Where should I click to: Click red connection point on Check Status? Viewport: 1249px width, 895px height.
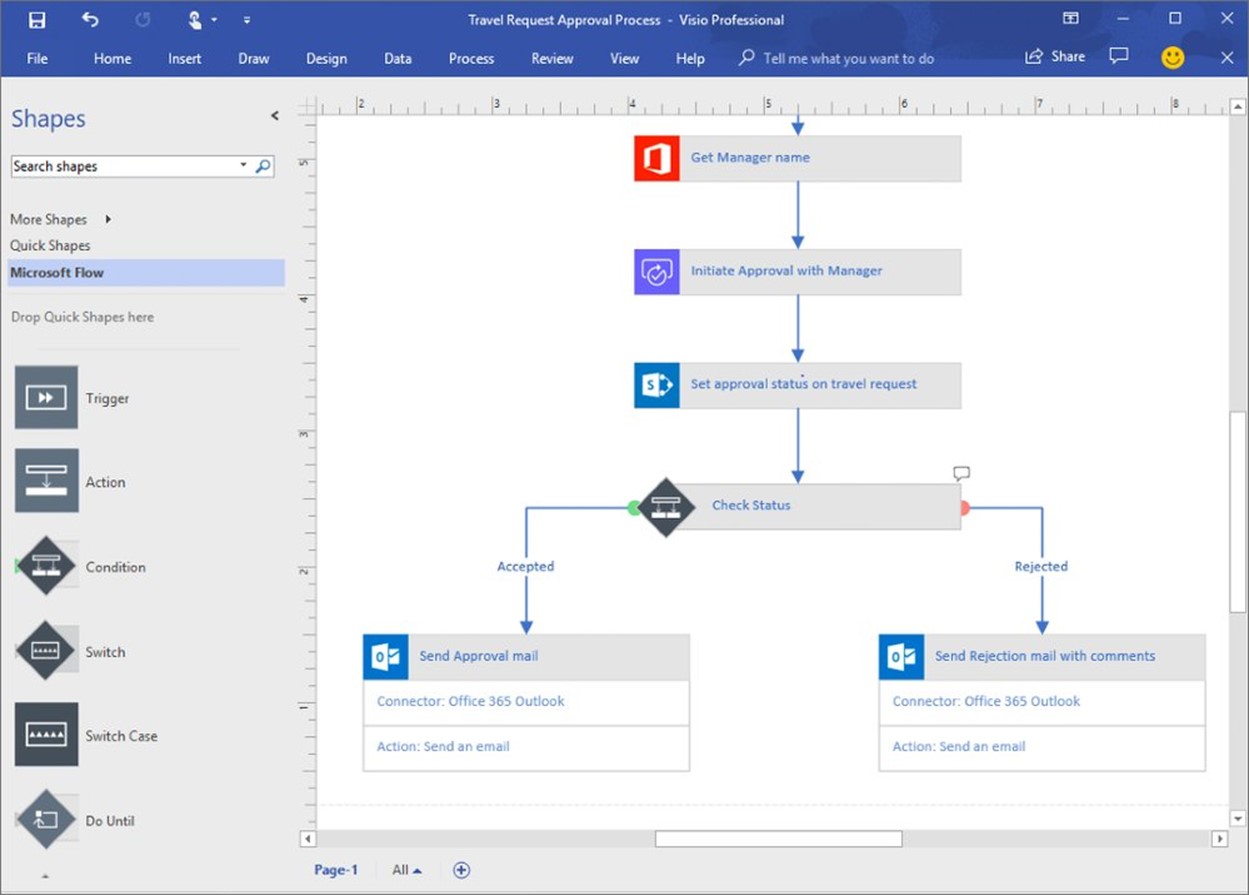[964, 508]
